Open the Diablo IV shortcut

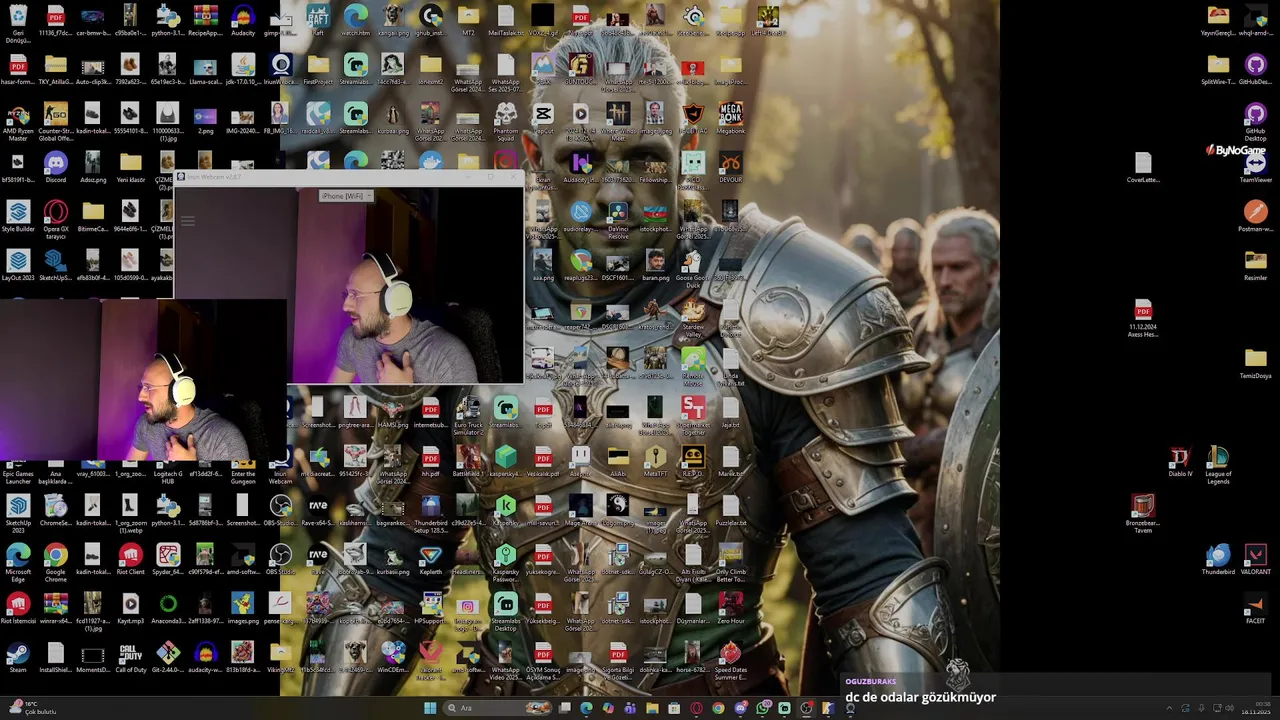[1180, 461]
